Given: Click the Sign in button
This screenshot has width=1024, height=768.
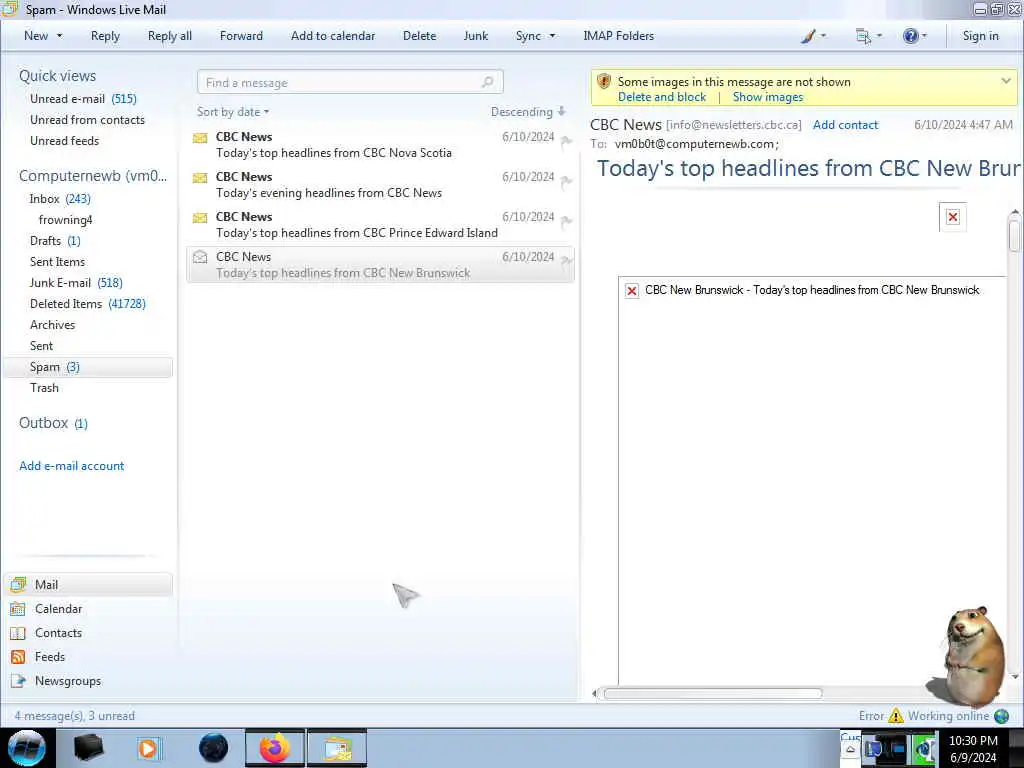Looking at the screenshot, I should pyautogui.click(x=980, y=36).
